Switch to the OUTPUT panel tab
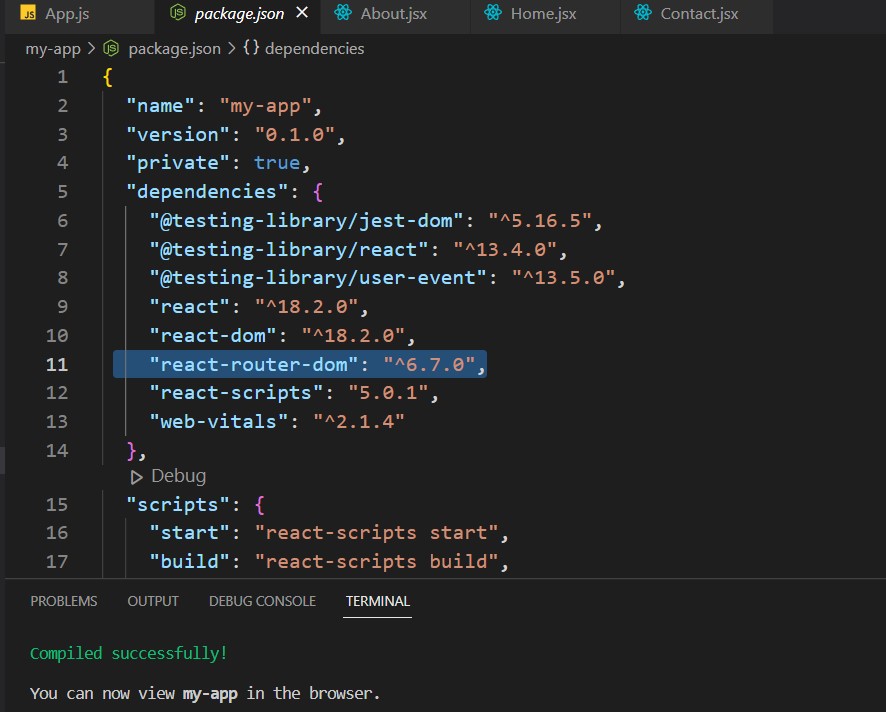This screenshot has height=712, width=886. point(153,601)
